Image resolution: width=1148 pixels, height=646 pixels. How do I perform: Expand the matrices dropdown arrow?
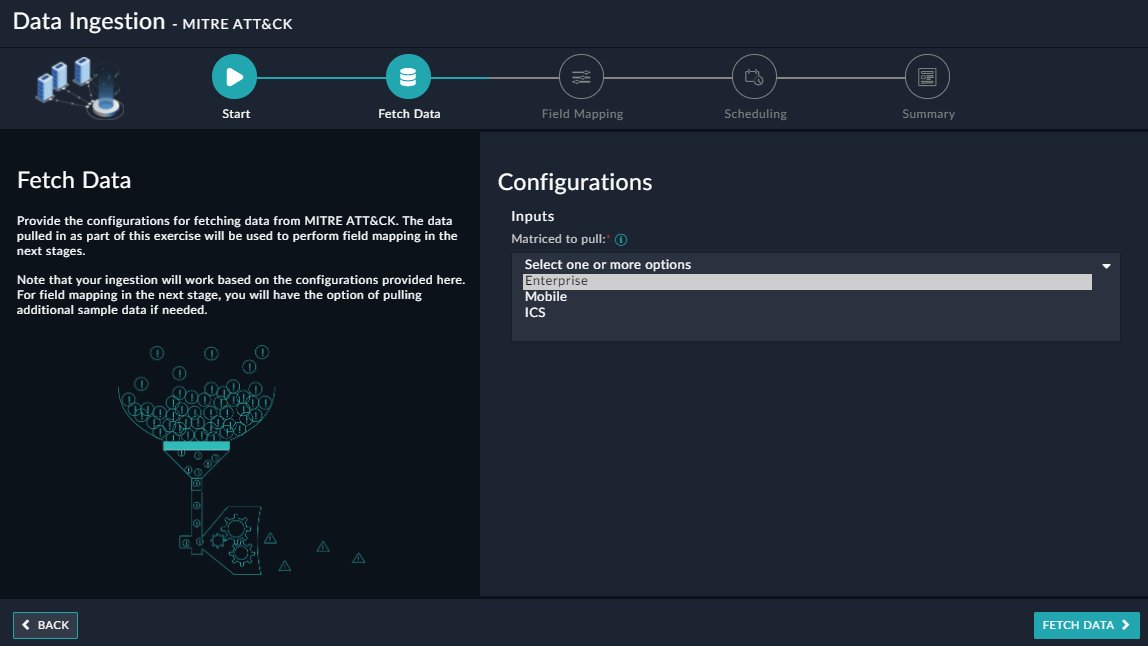[1106, 266]
